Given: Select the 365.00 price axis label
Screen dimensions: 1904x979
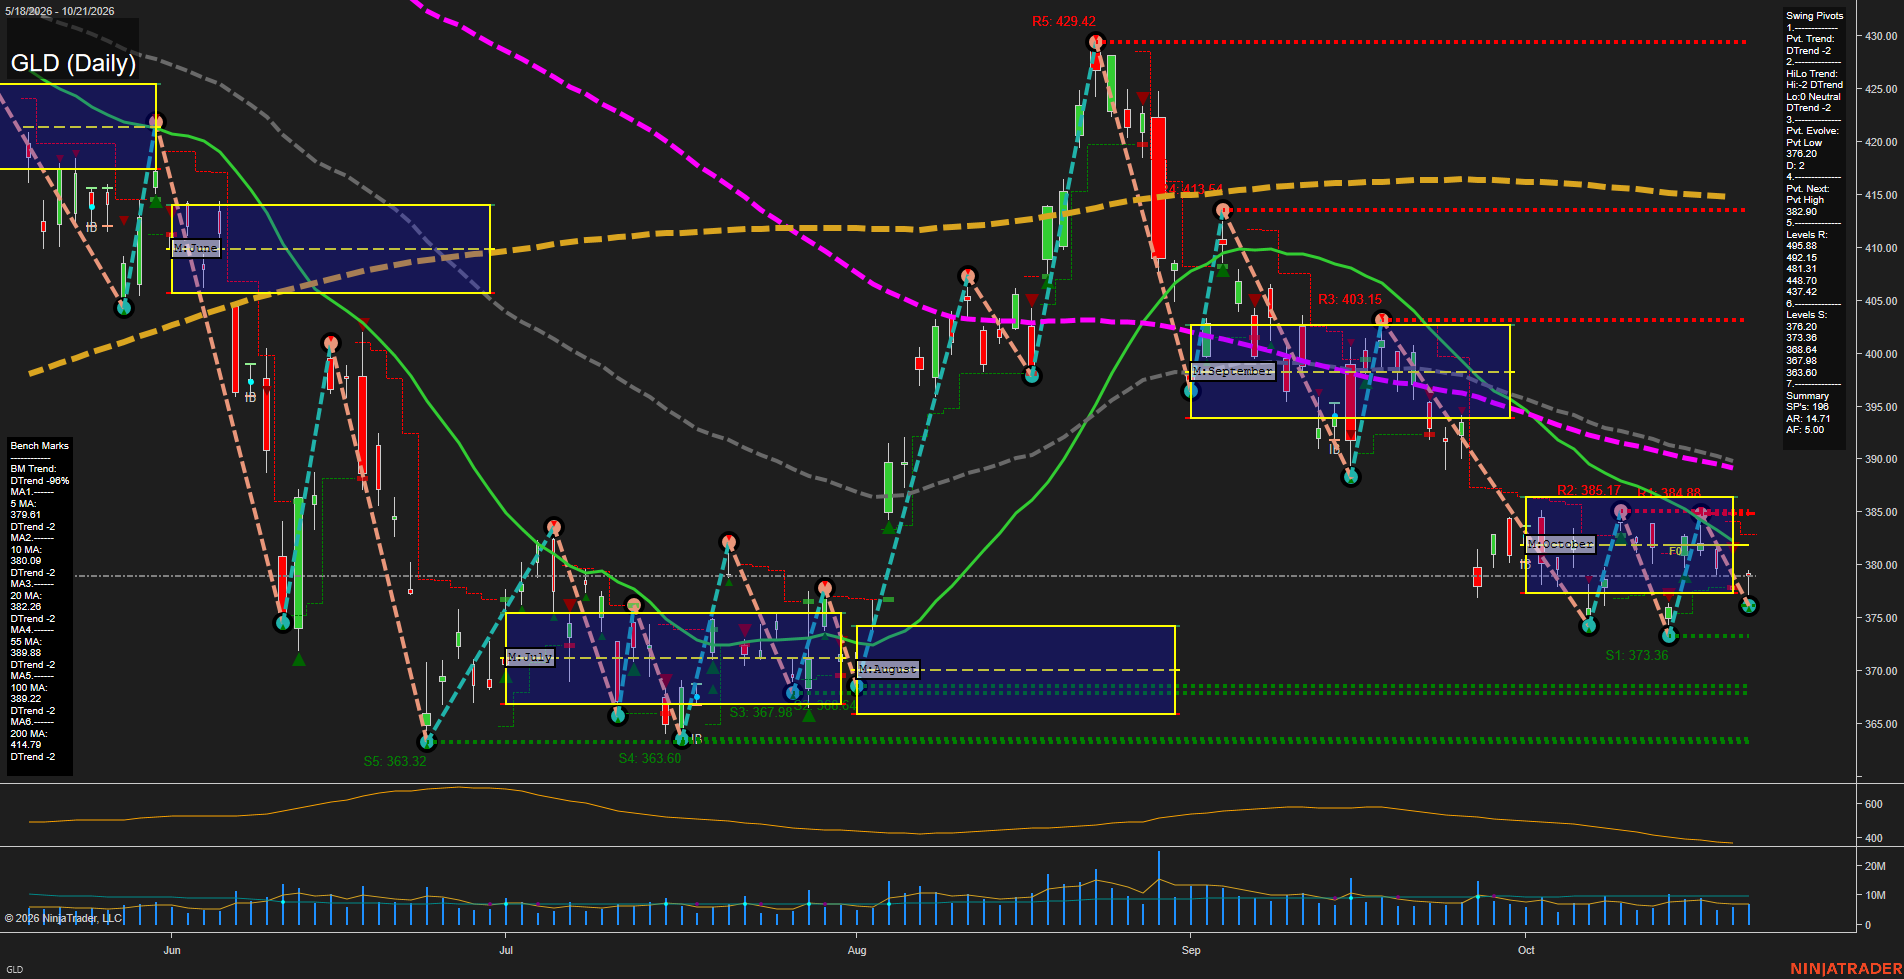Looking at the screenshot, I should pyautogui.click(x=1881, y=724).
